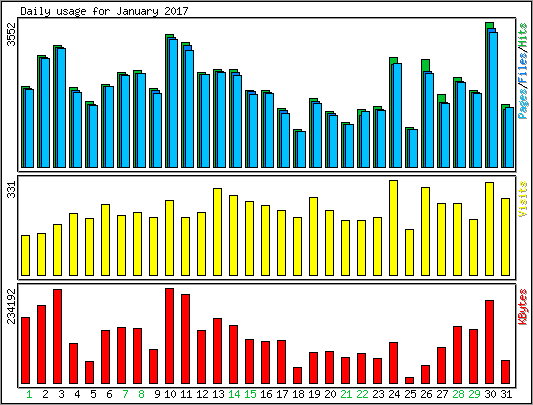Viewport: 533px width, 405px height.
Task: Click the 331 visits scale value
Action: click(12, 190)
